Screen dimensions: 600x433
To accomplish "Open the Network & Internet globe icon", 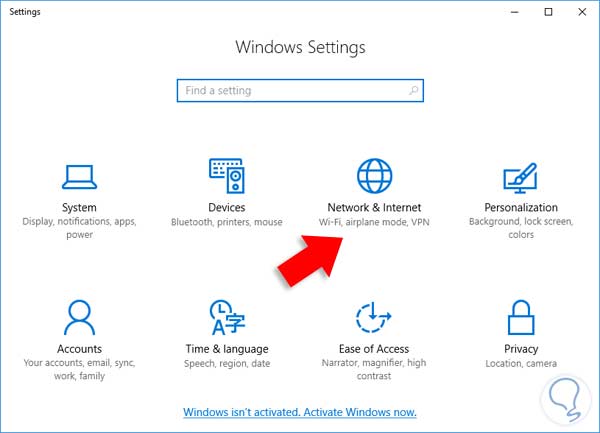I will point(374,176).
